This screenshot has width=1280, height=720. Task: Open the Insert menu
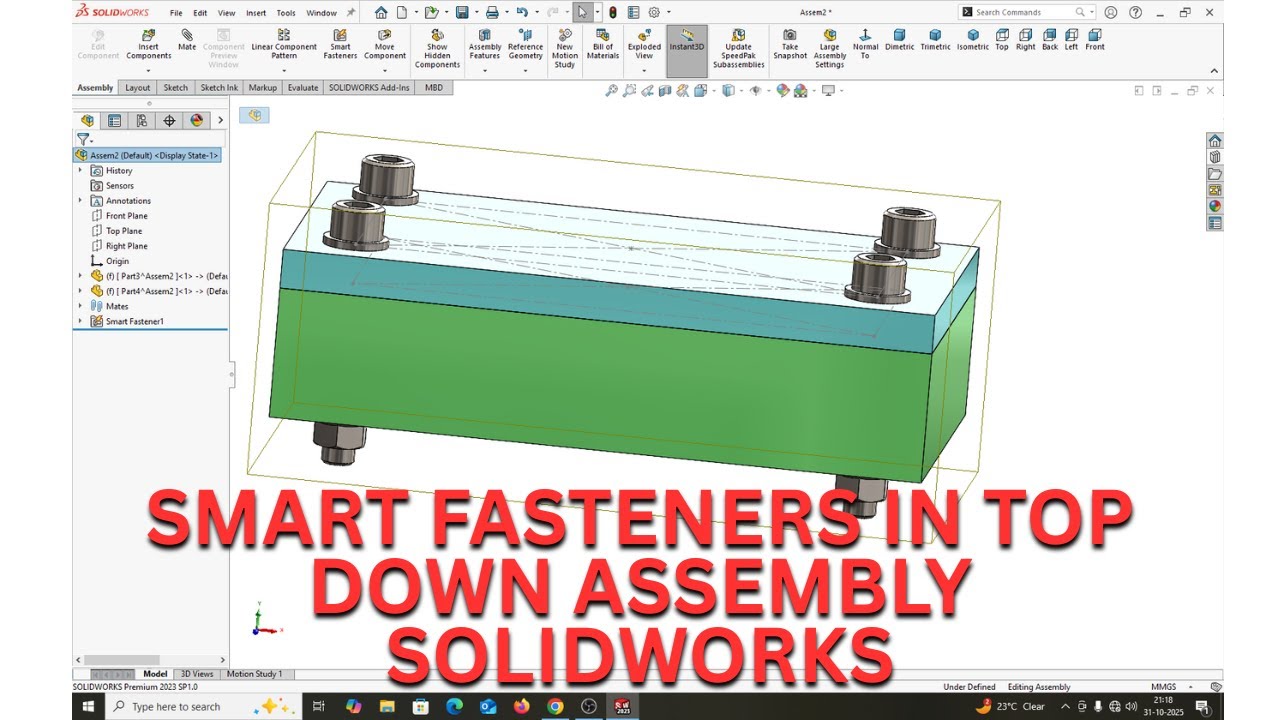point(256,13)
